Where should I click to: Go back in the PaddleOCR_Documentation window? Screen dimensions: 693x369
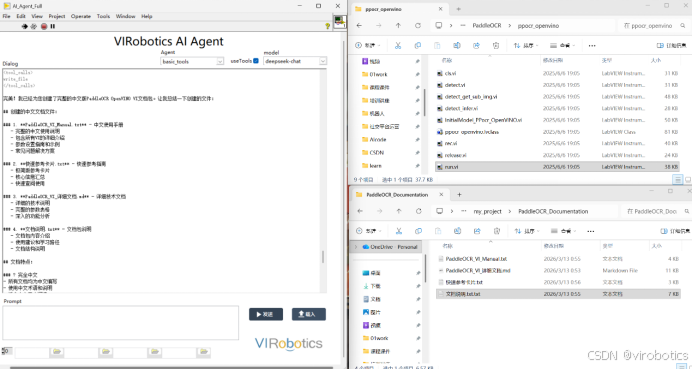(x=360, y=211)
